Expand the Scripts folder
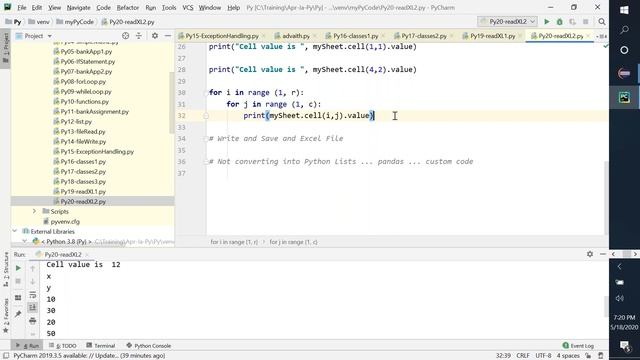Image resolution: width=640 pixels, height=360 pixels. point(34,211)
